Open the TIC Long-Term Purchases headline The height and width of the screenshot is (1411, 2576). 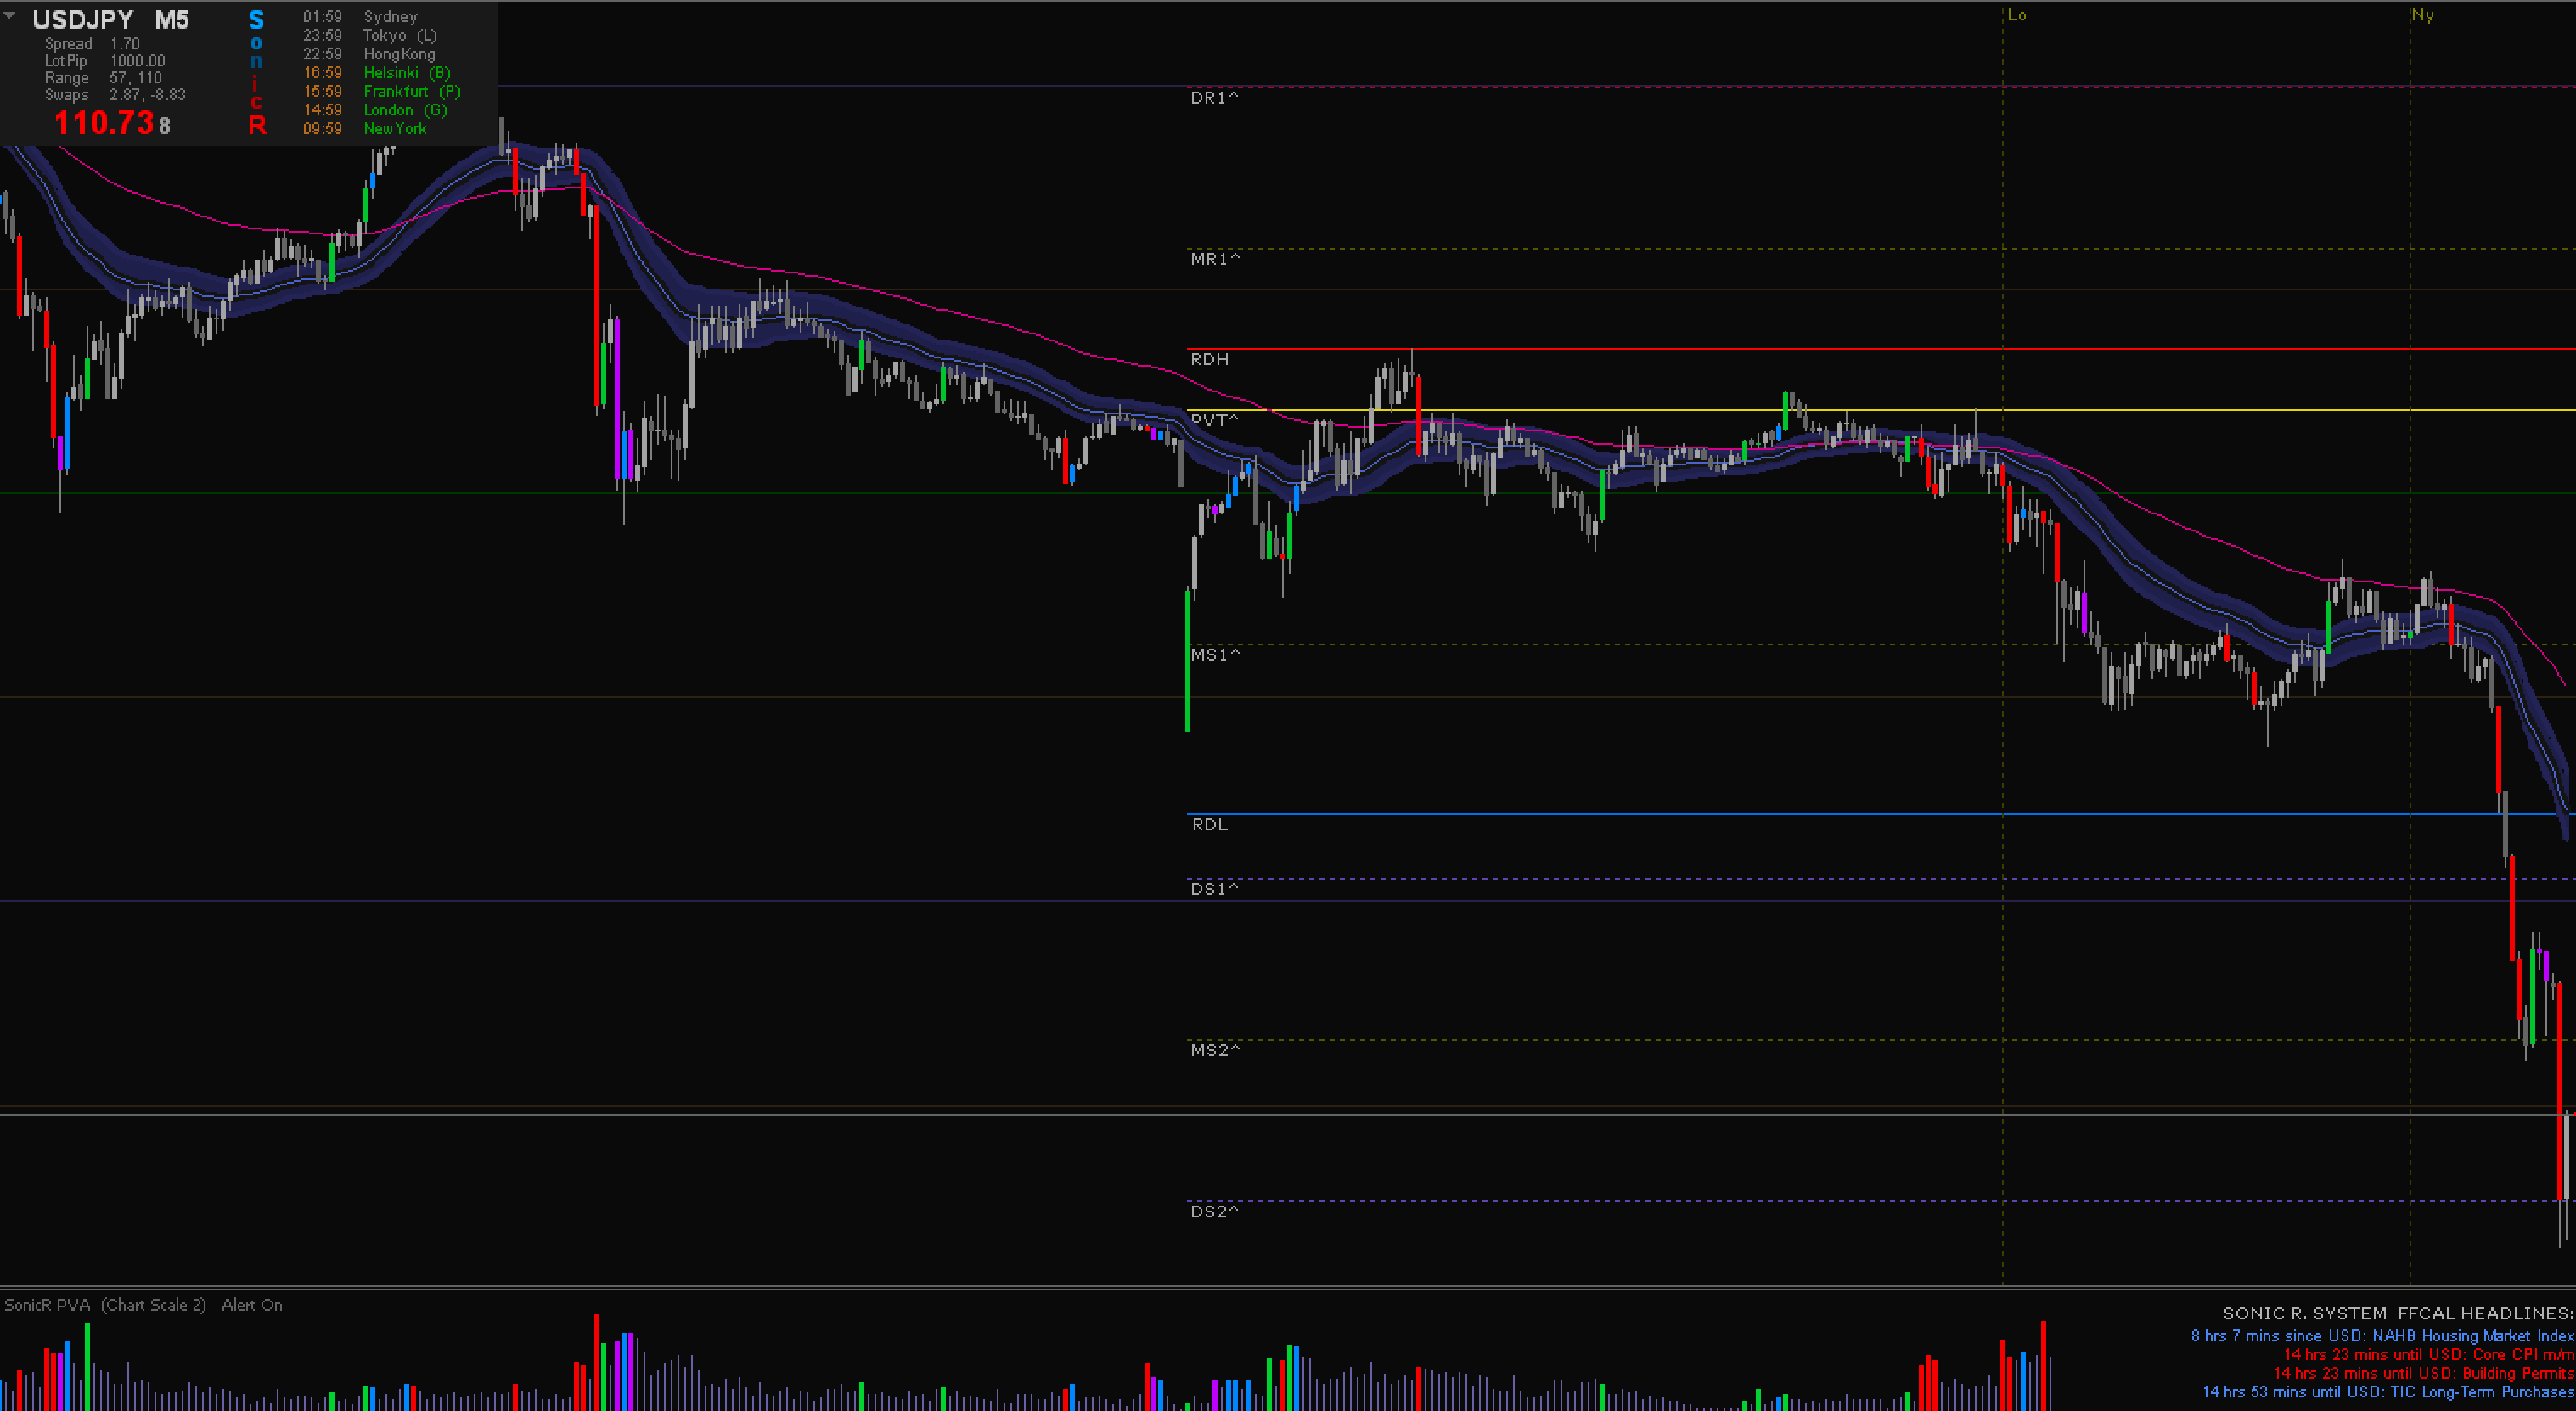tap(2388, 1392)
